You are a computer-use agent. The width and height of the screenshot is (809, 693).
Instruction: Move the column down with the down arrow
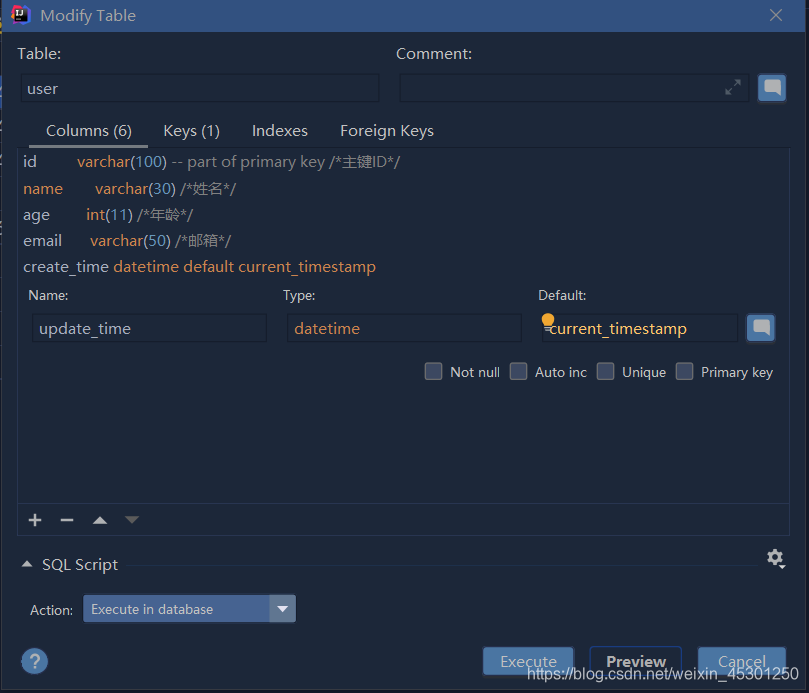(131, 519)
